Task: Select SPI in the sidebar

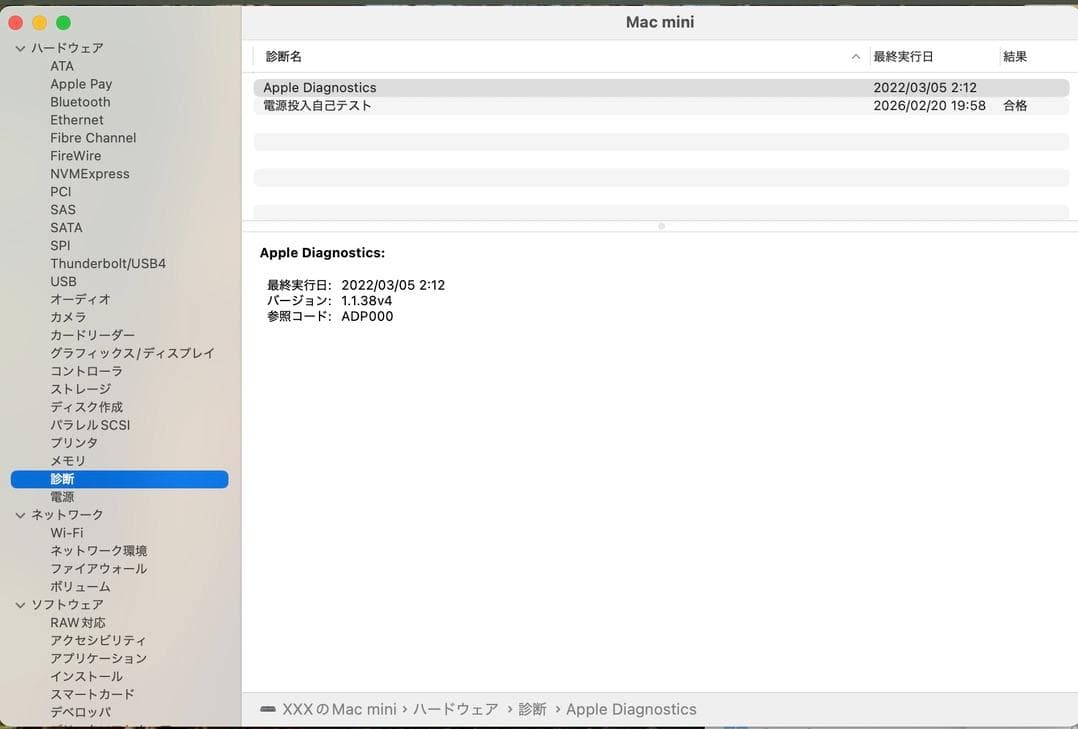Action: click(x=60, y=246)
